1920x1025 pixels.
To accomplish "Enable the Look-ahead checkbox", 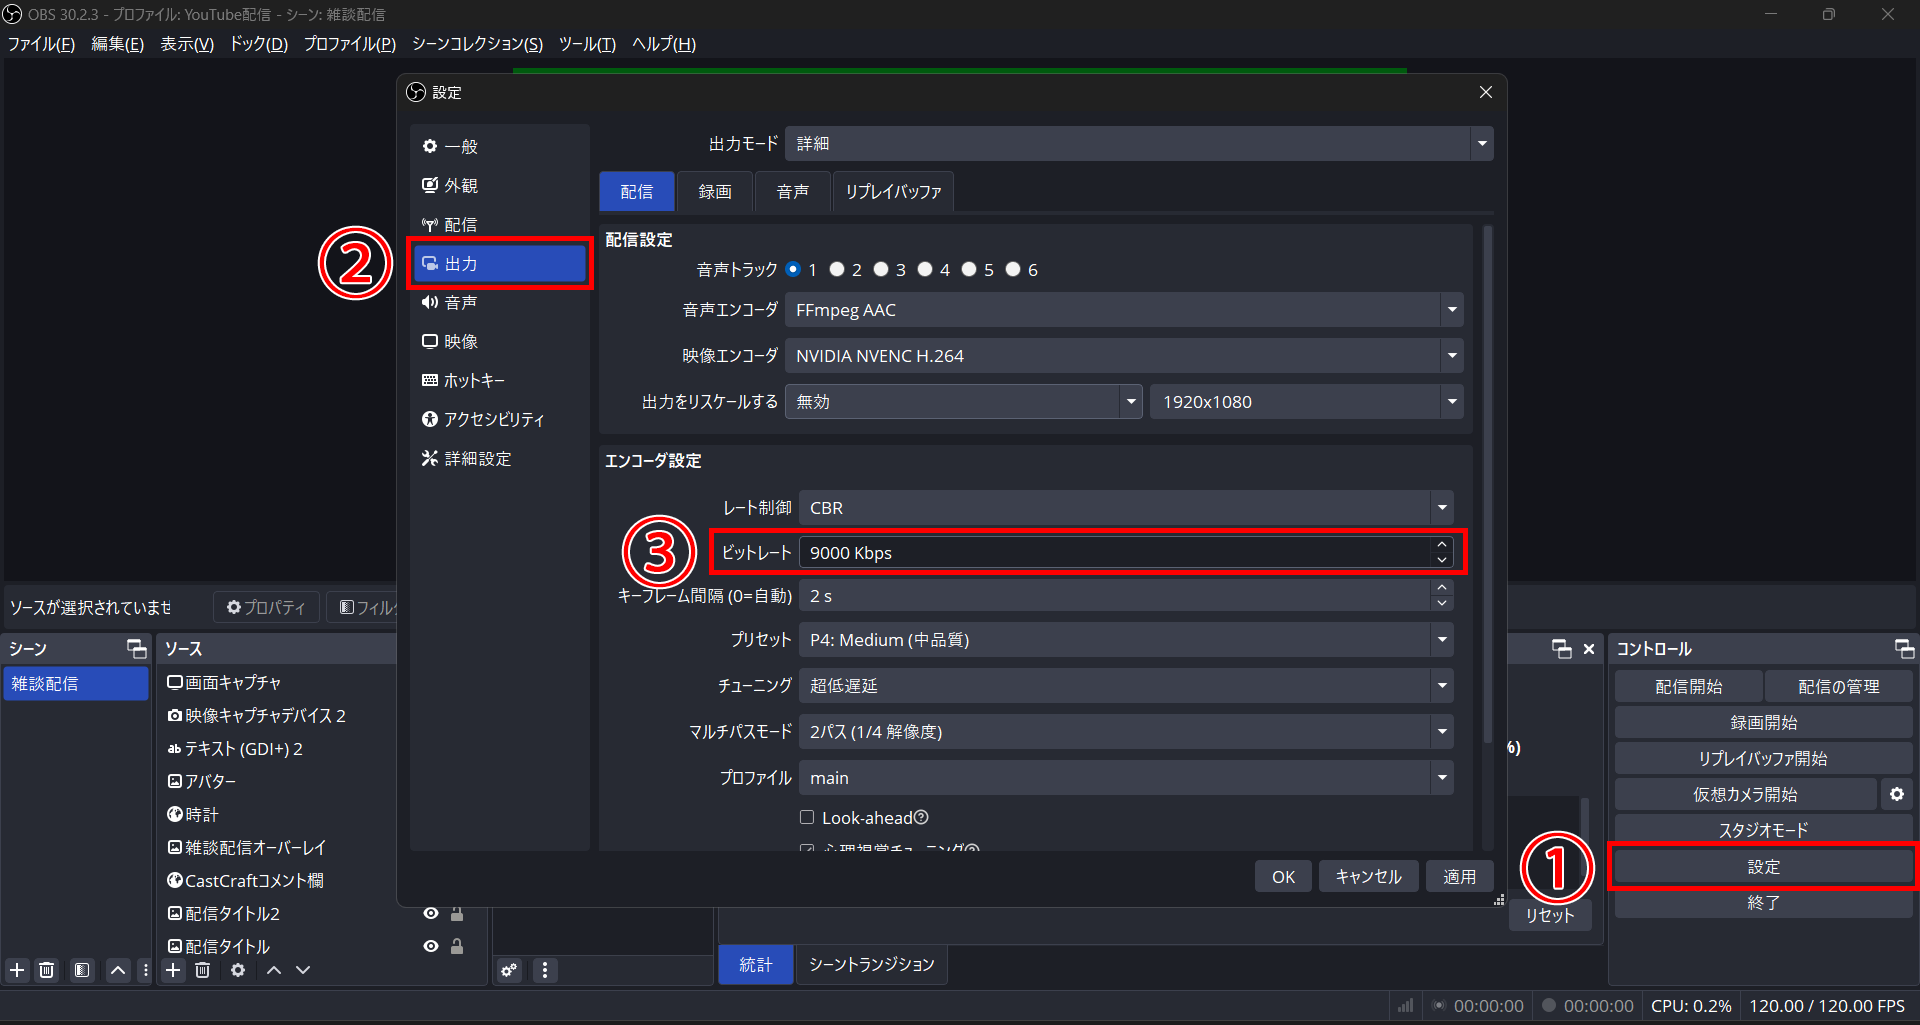I will click(807, 817).
